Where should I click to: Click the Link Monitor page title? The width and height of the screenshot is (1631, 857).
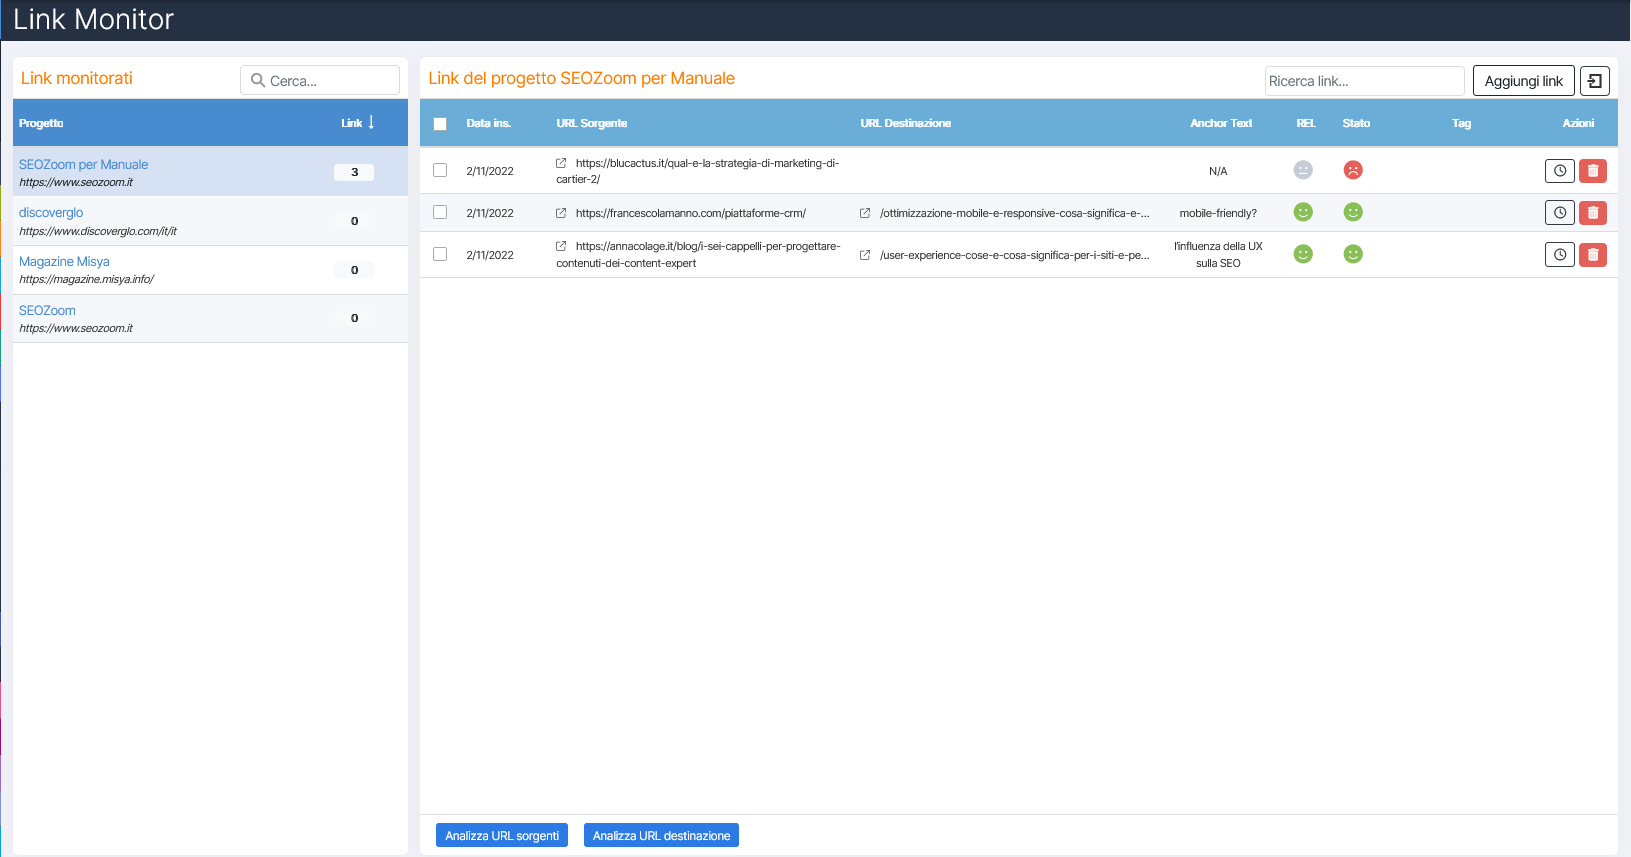point(93,19)
